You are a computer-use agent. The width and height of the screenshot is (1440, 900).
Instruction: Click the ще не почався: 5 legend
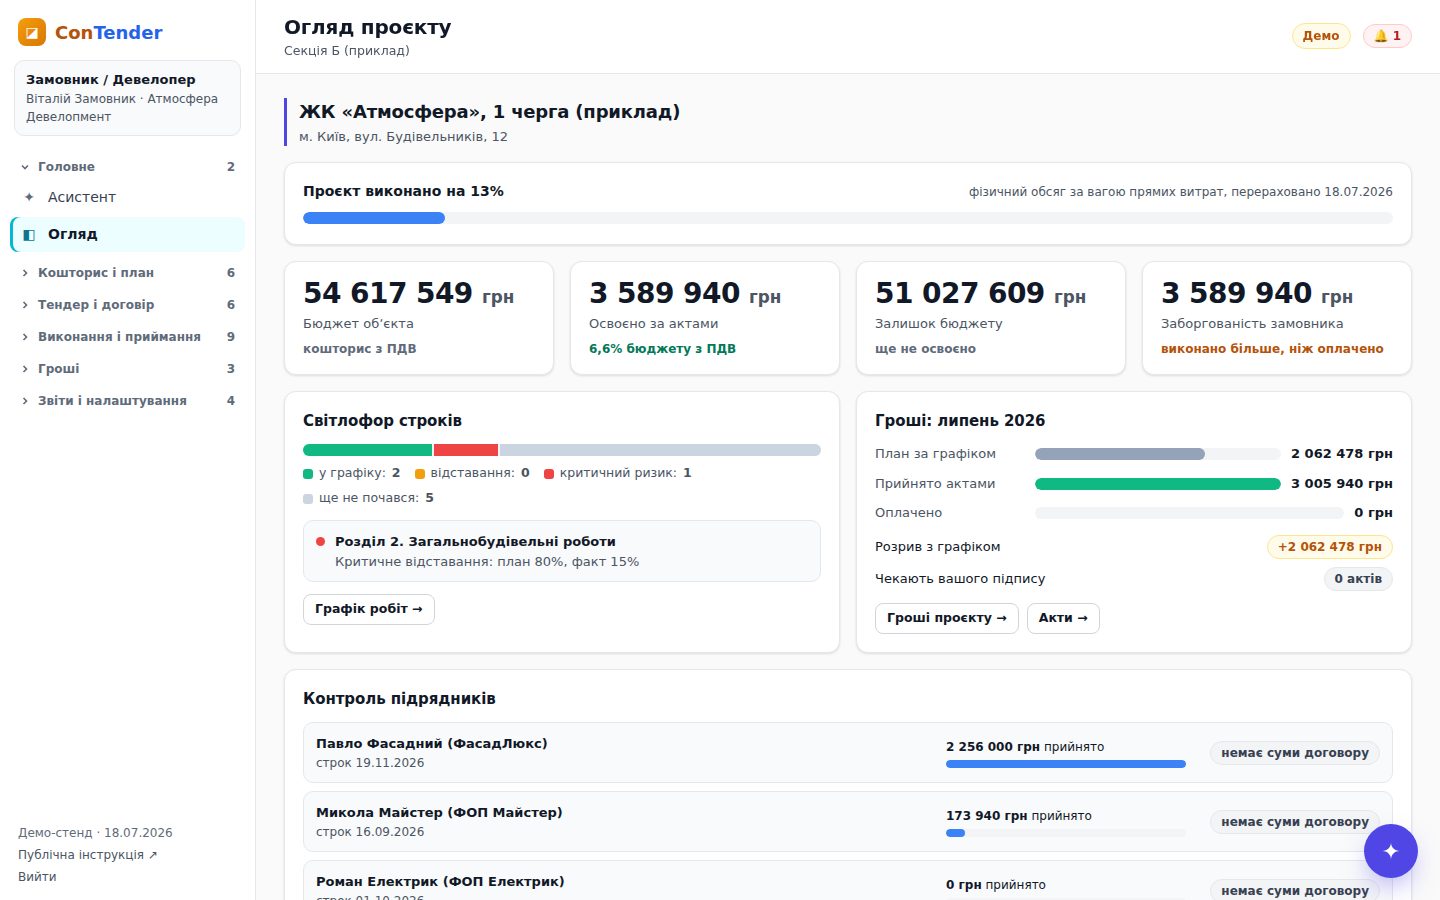[369, 498]
